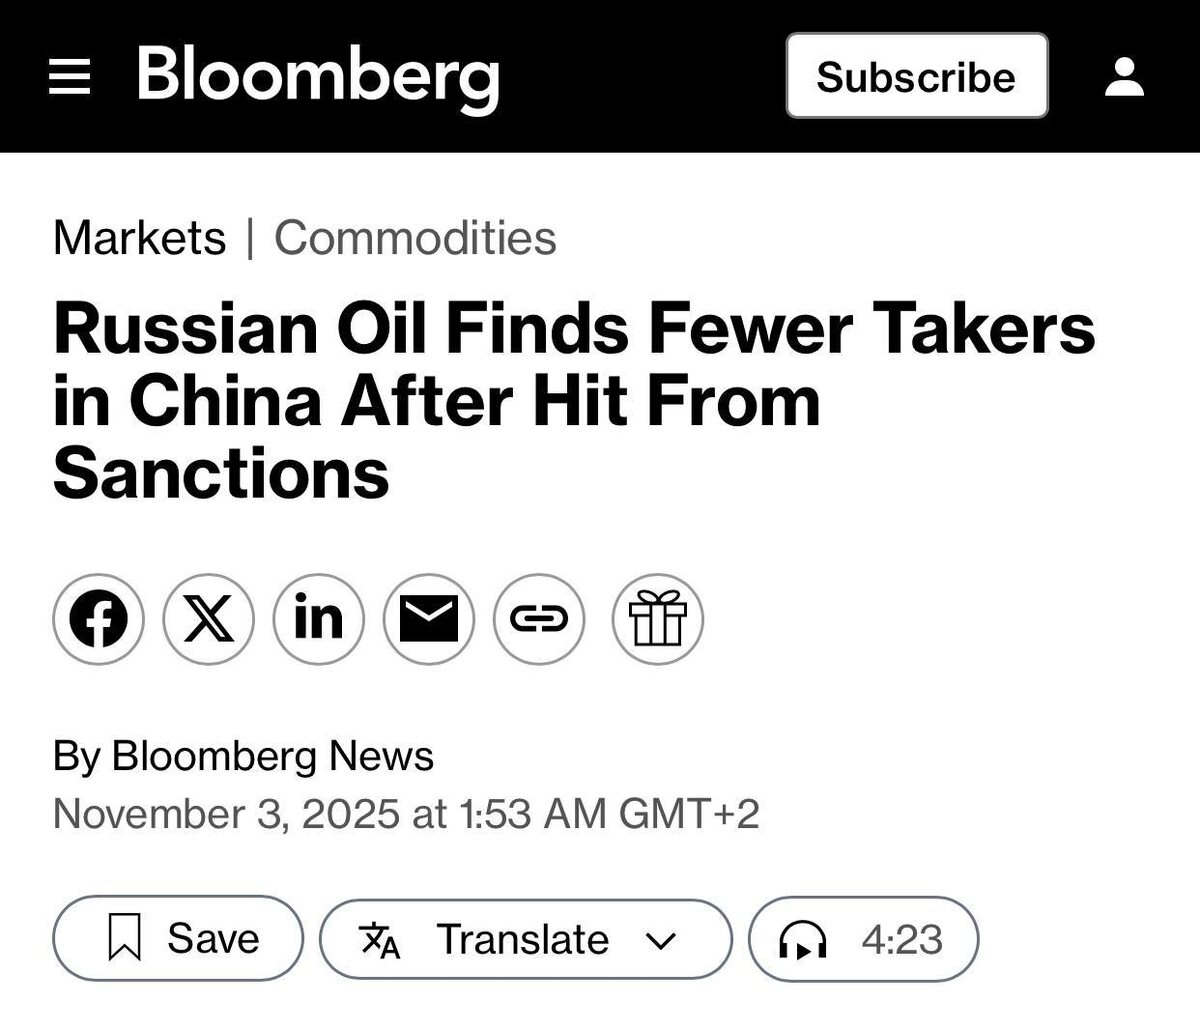Share the article via email
This screenshot has height=1031, width=1200.
coord(429,619)
